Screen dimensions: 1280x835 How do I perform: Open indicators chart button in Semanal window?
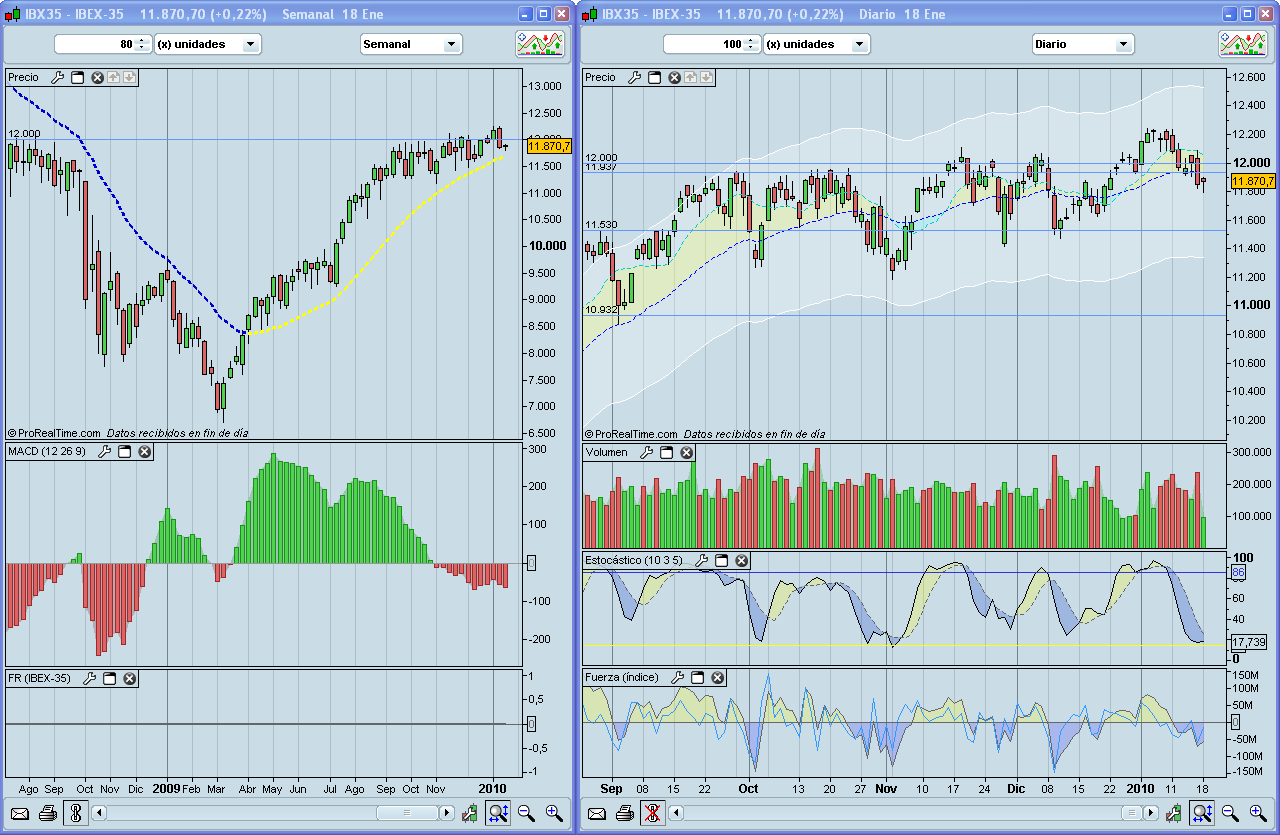point(540,44)
